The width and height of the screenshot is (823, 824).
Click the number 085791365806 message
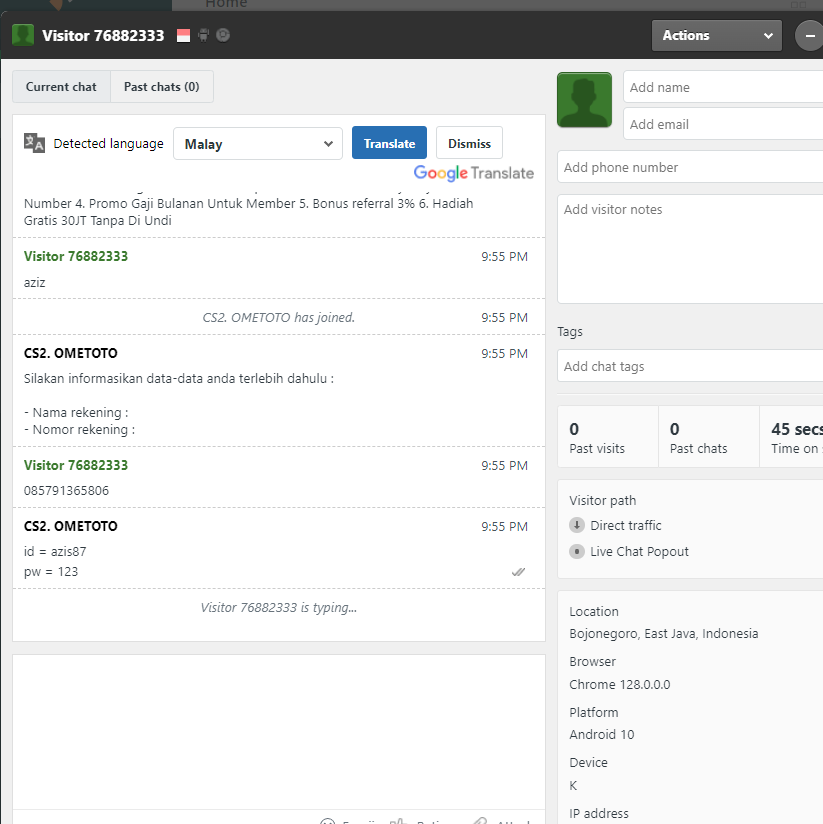click(x=66, y=491)
